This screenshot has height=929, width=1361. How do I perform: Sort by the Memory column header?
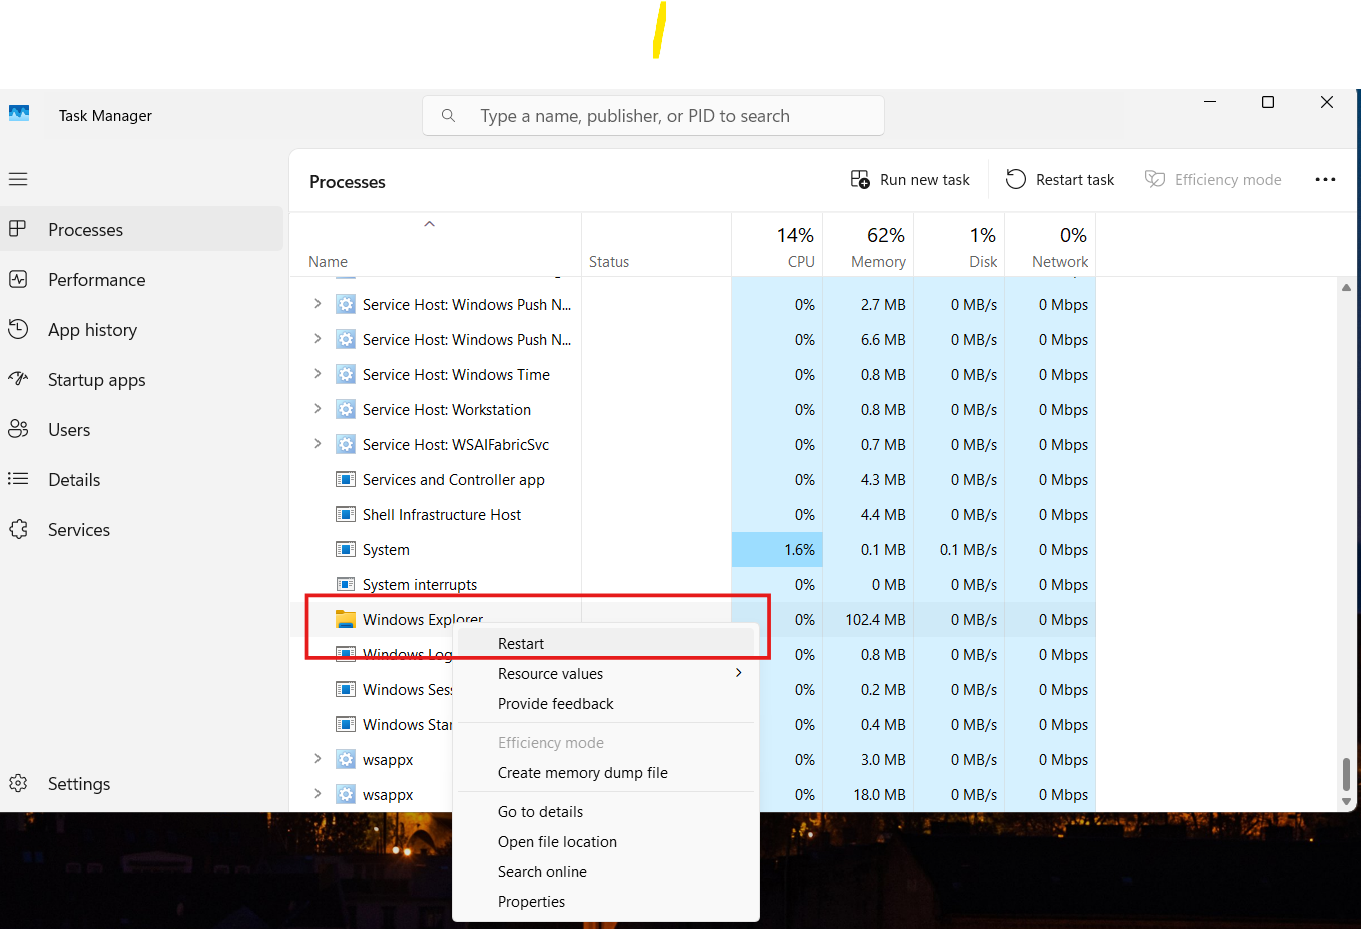tap(868, 245)
